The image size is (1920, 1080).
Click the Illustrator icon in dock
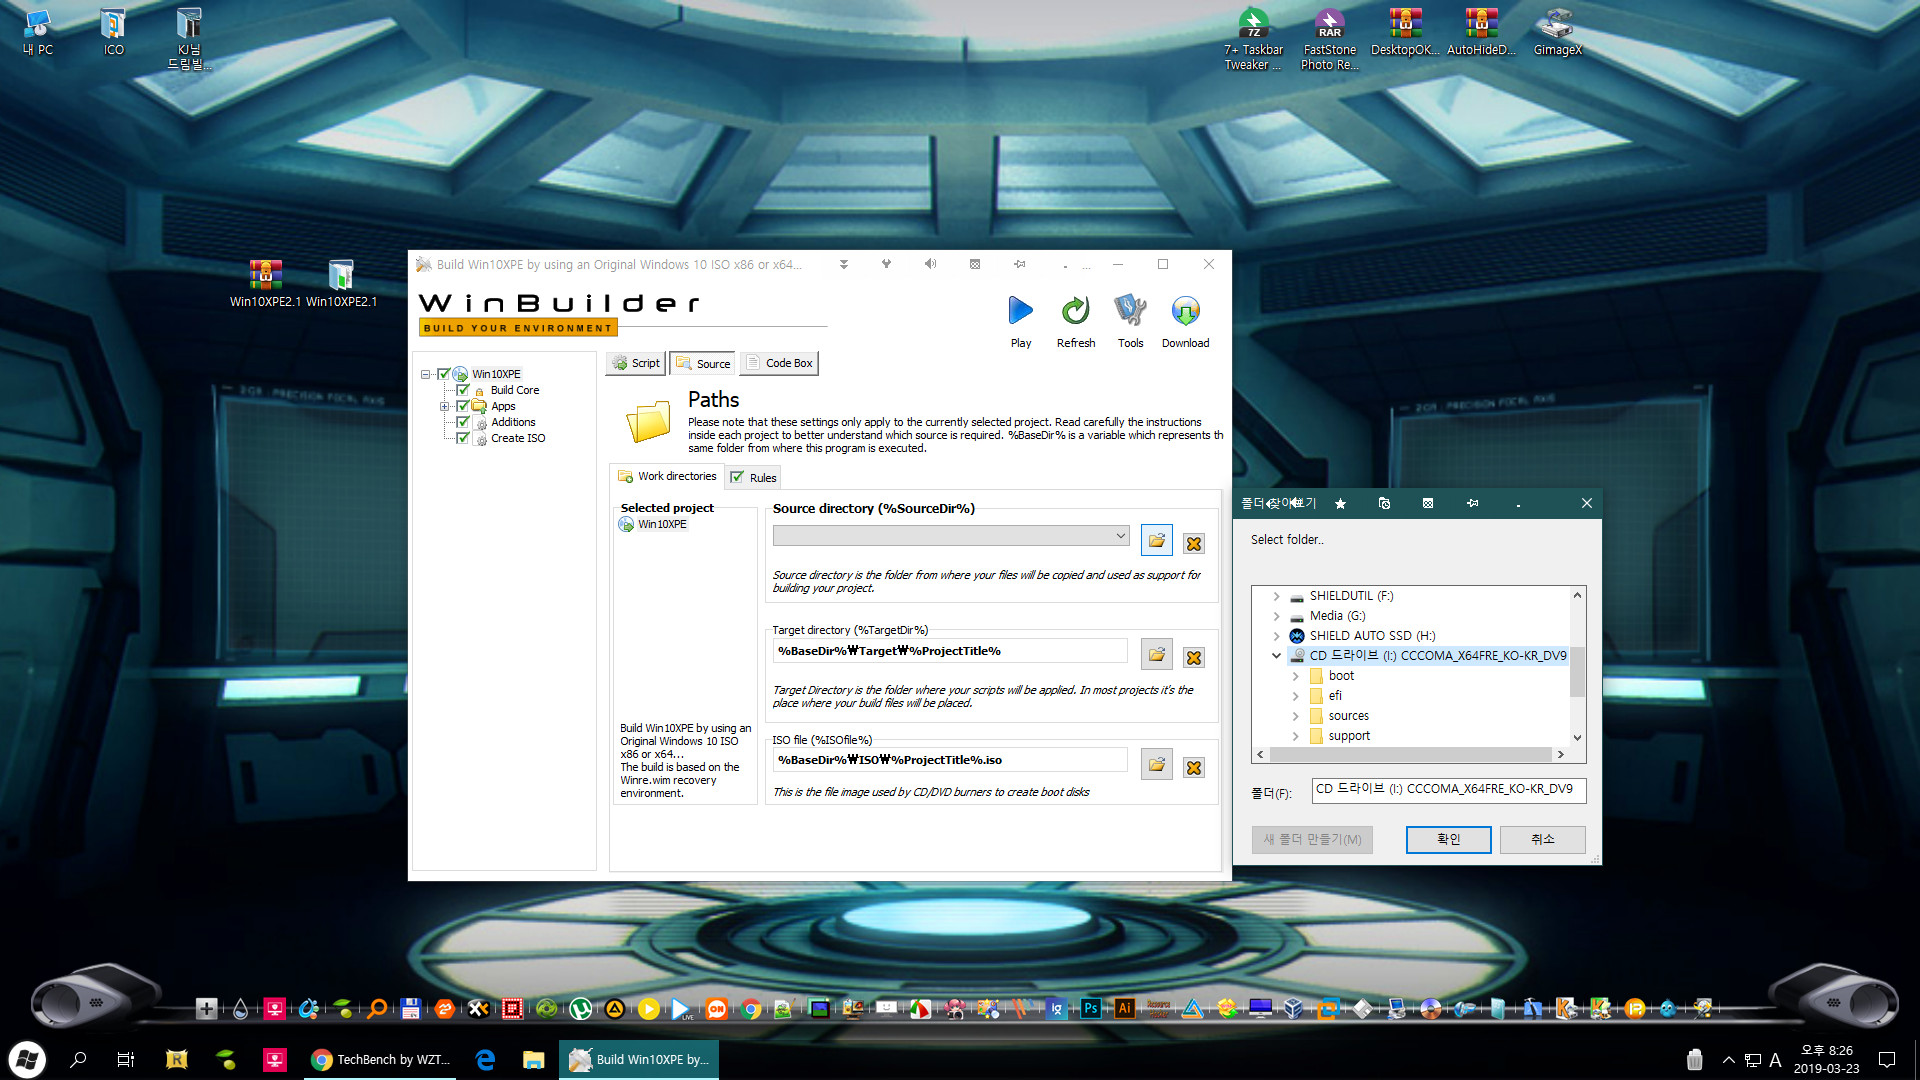1124,1008
